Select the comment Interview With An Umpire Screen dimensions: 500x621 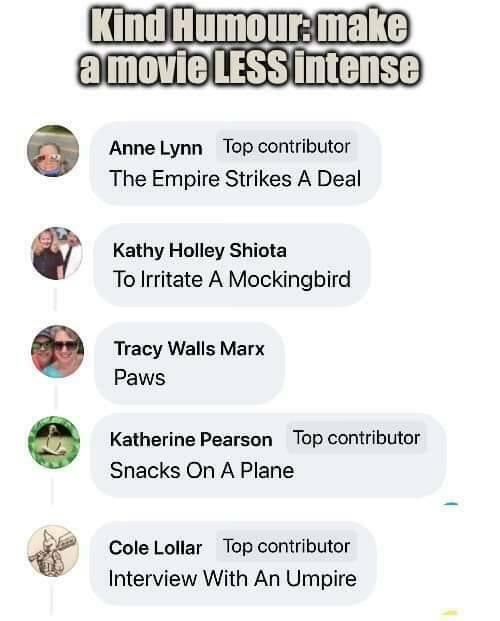click(233, 579)
